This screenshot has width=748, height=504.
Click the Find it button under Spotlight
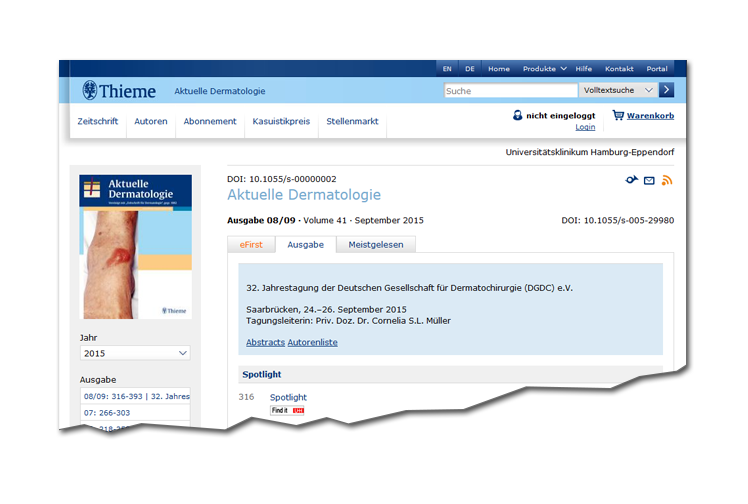(287, 411)
